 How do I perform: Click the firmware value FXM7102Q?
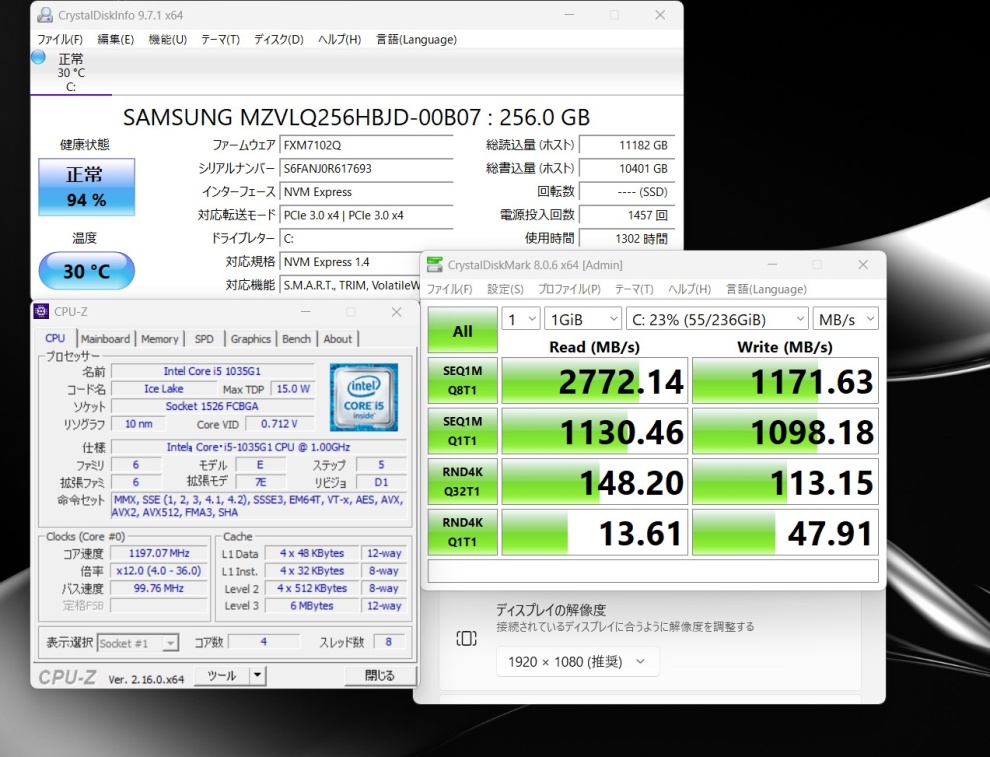(366, 145)
